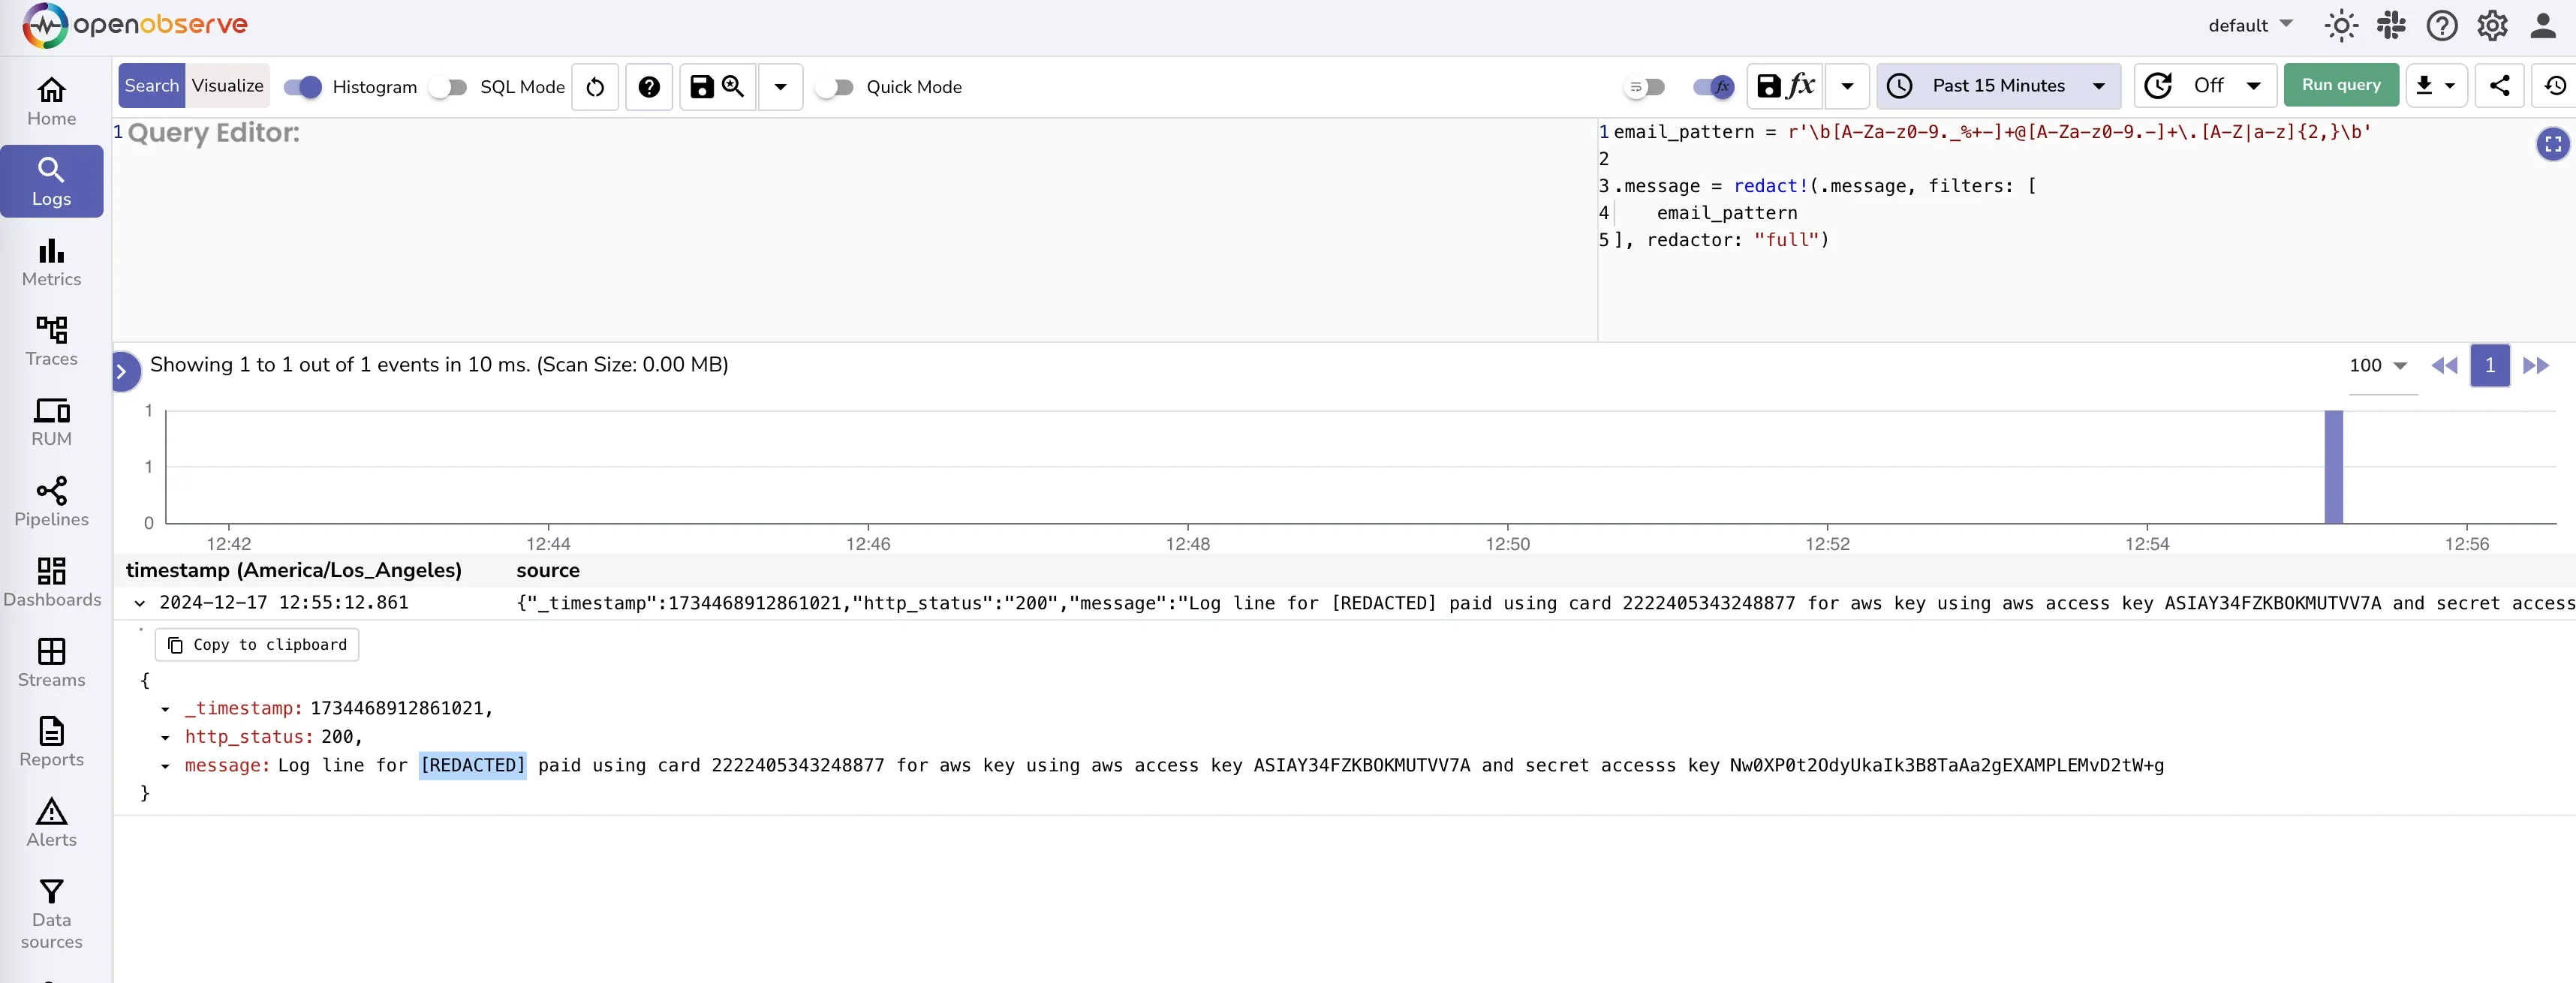2576x983 pixels.
Task: Click the share link icon
Action: (2499, 86)
